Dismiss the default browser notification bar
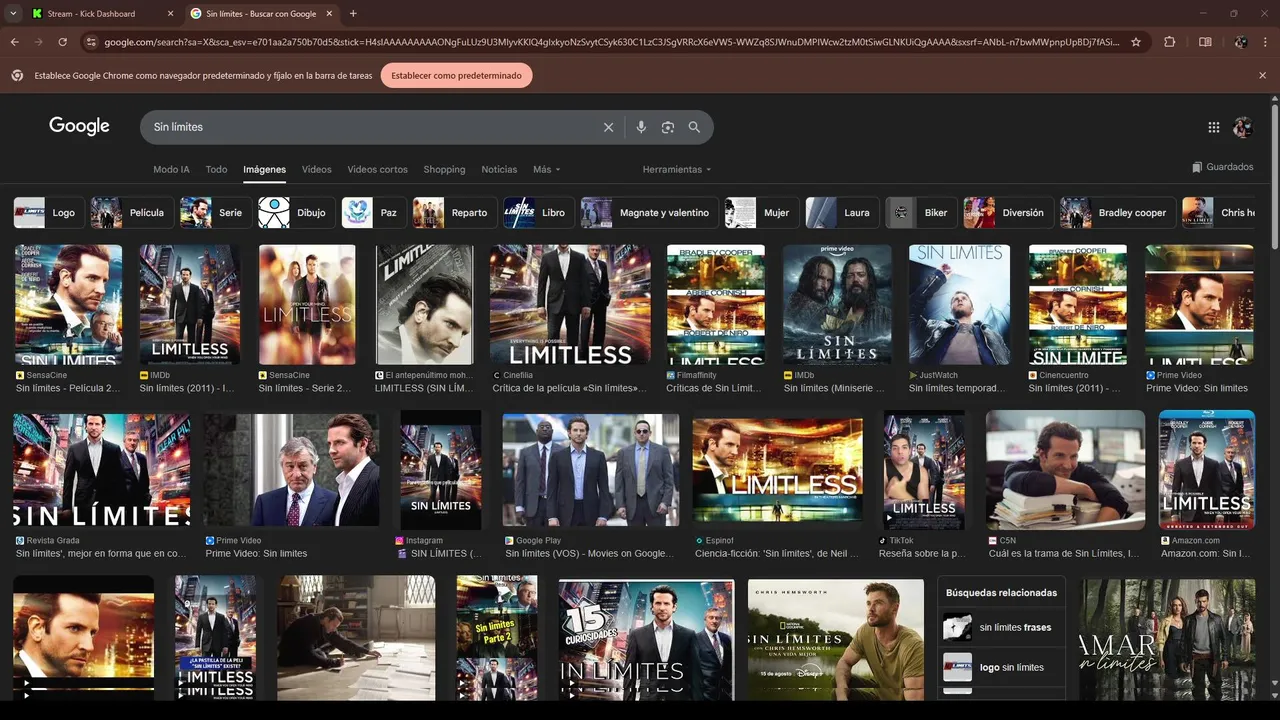 tap(1262, 75)
